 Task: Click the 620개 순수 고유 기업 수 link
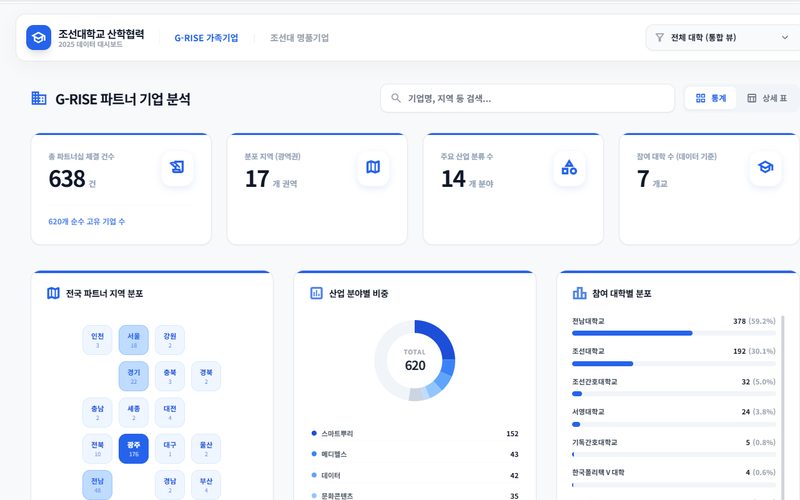pos(86,221)
